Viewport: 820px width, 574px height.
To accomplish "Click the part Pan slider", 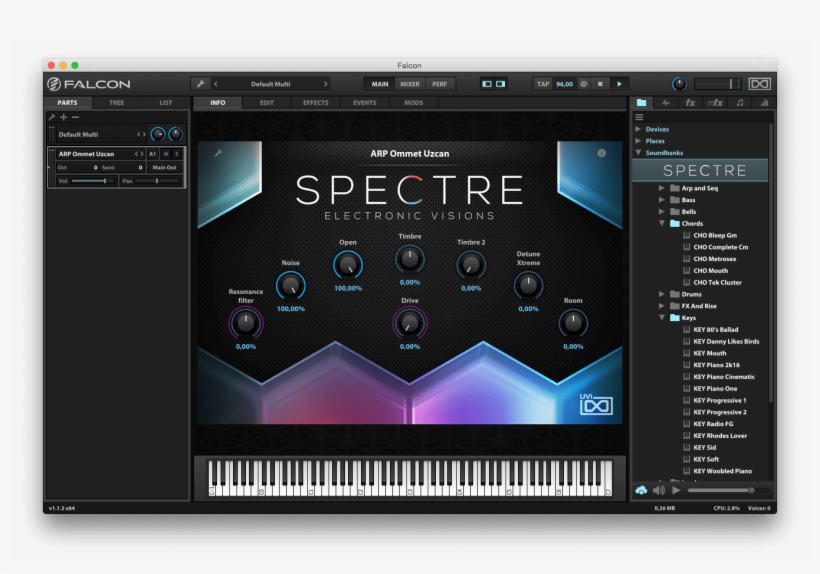I will 157,181.
